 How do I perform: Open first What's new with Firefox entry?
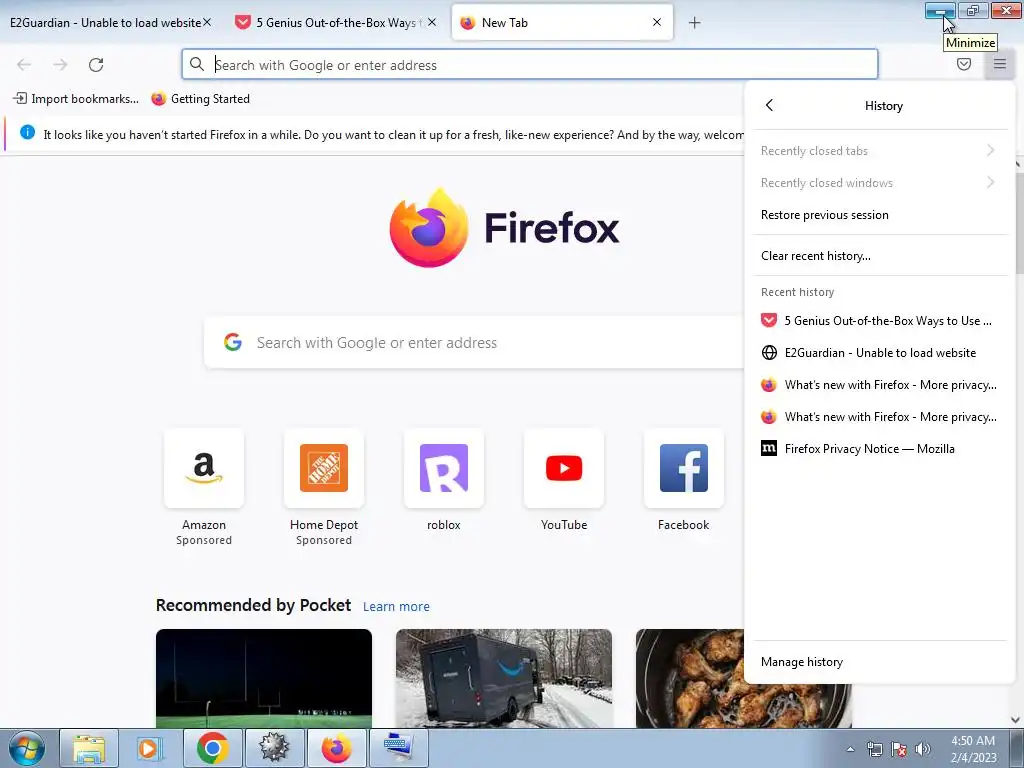pos(879,385)
